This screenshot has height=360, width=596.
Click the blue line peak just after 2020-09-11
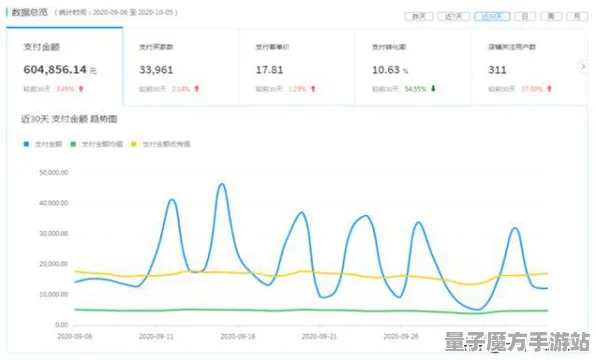pos(172,199)
